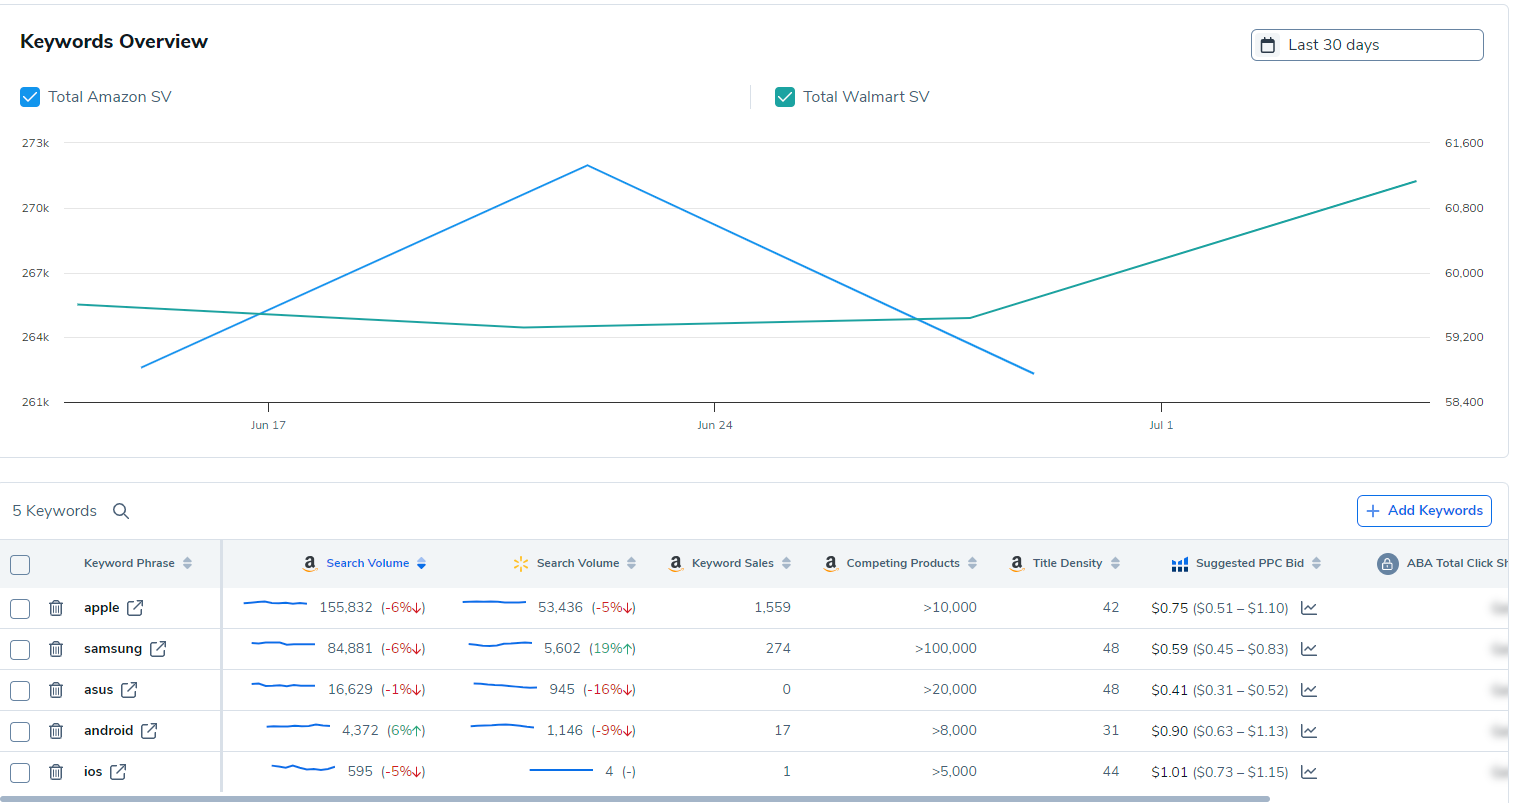
Task: Click the asus Walmart search volume 945
Action: tap(562, 690)
